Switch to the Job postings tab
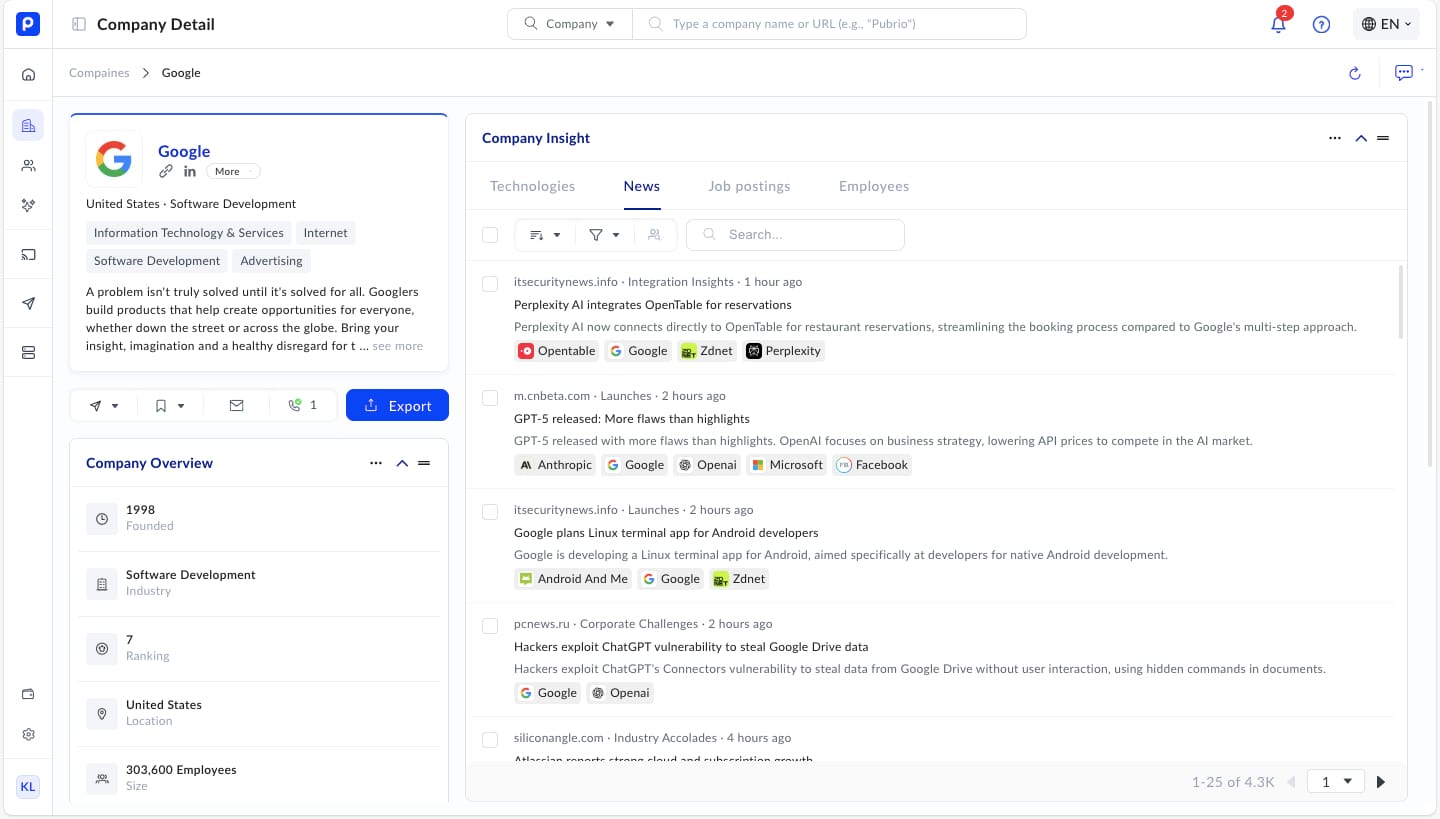 point(749,186)
